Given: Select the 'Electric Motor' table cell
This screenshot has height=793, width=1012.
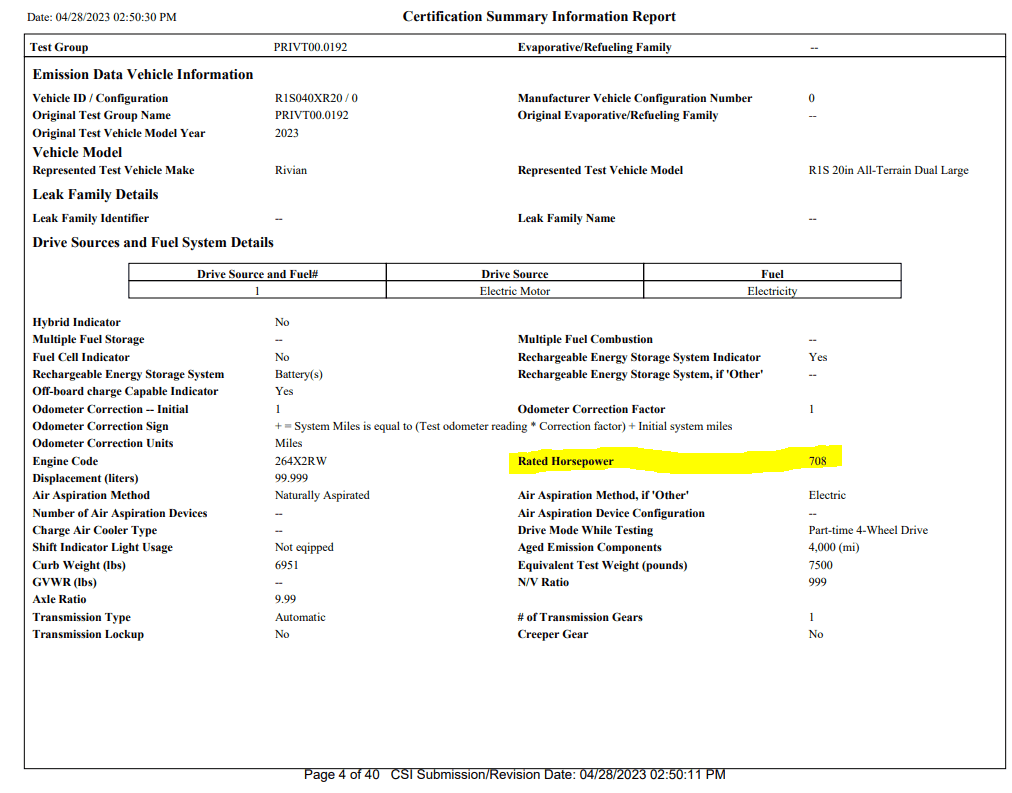Looking at the screenshot, I should pos(514,291).
